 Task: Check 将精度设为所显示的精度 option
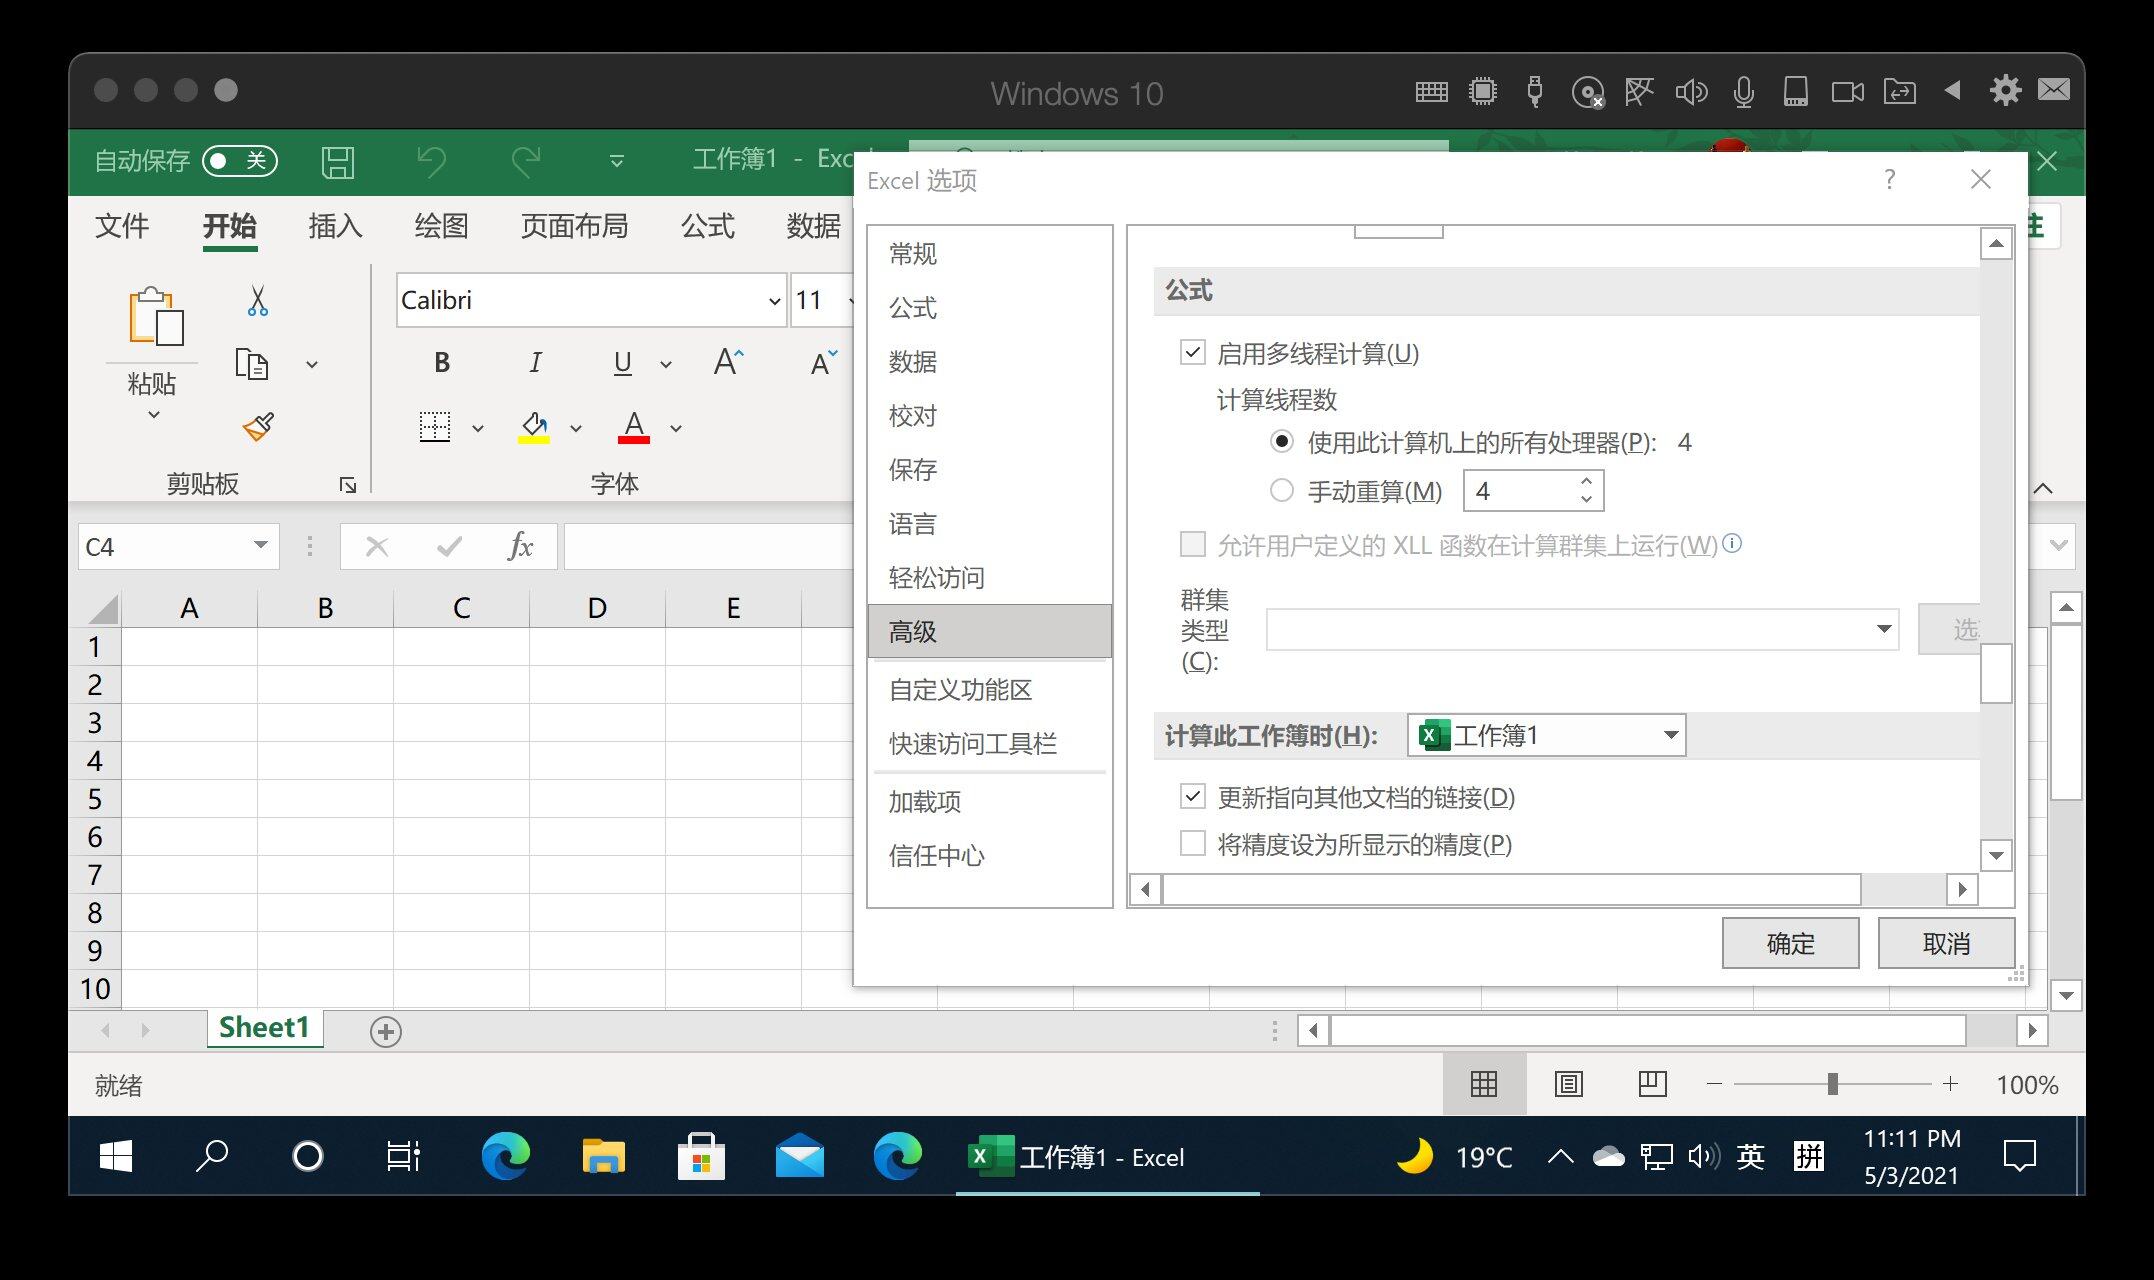1193,843
